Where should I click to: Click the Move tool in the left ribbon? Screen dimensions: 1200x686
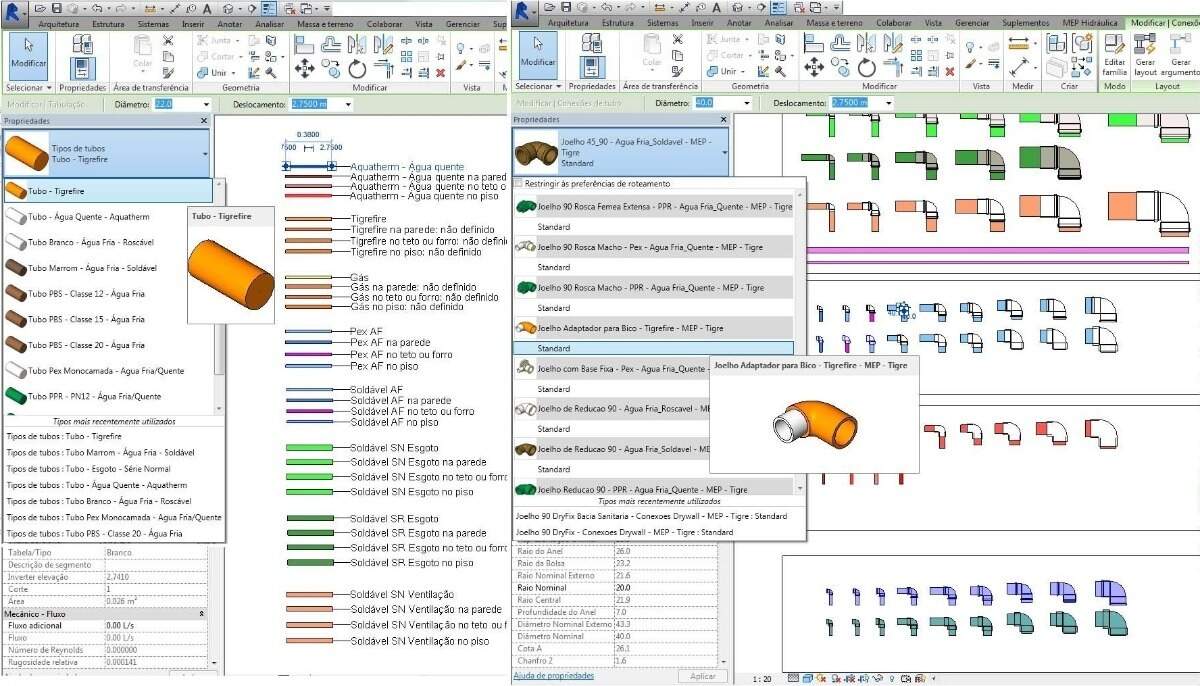coord(305,68)
